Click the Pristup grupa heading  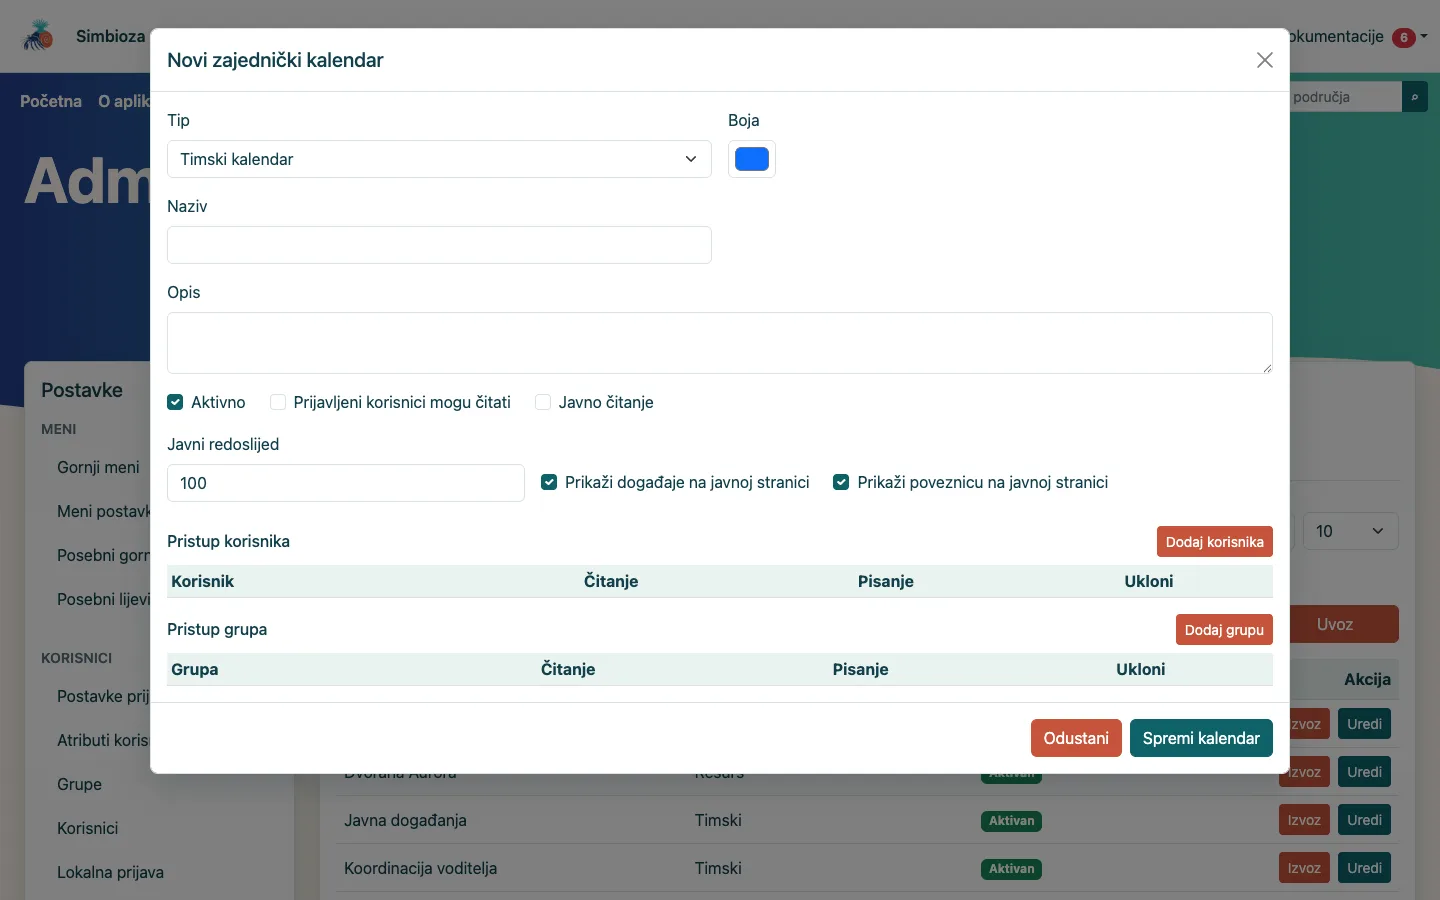tap(217, 629)
